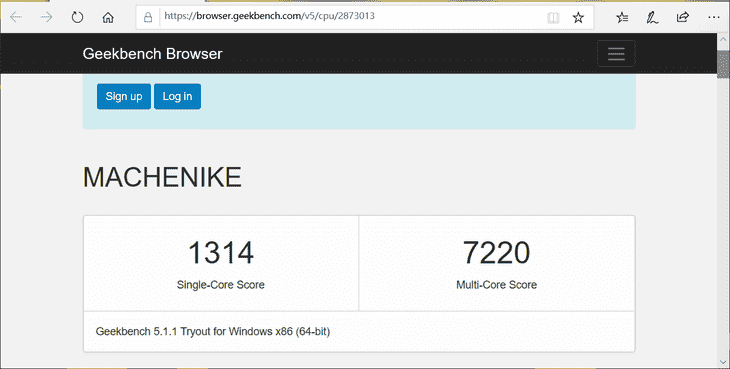Go forward with the browser forward arrow
This screenshot has height=369, width=730.
click(47, 18)
